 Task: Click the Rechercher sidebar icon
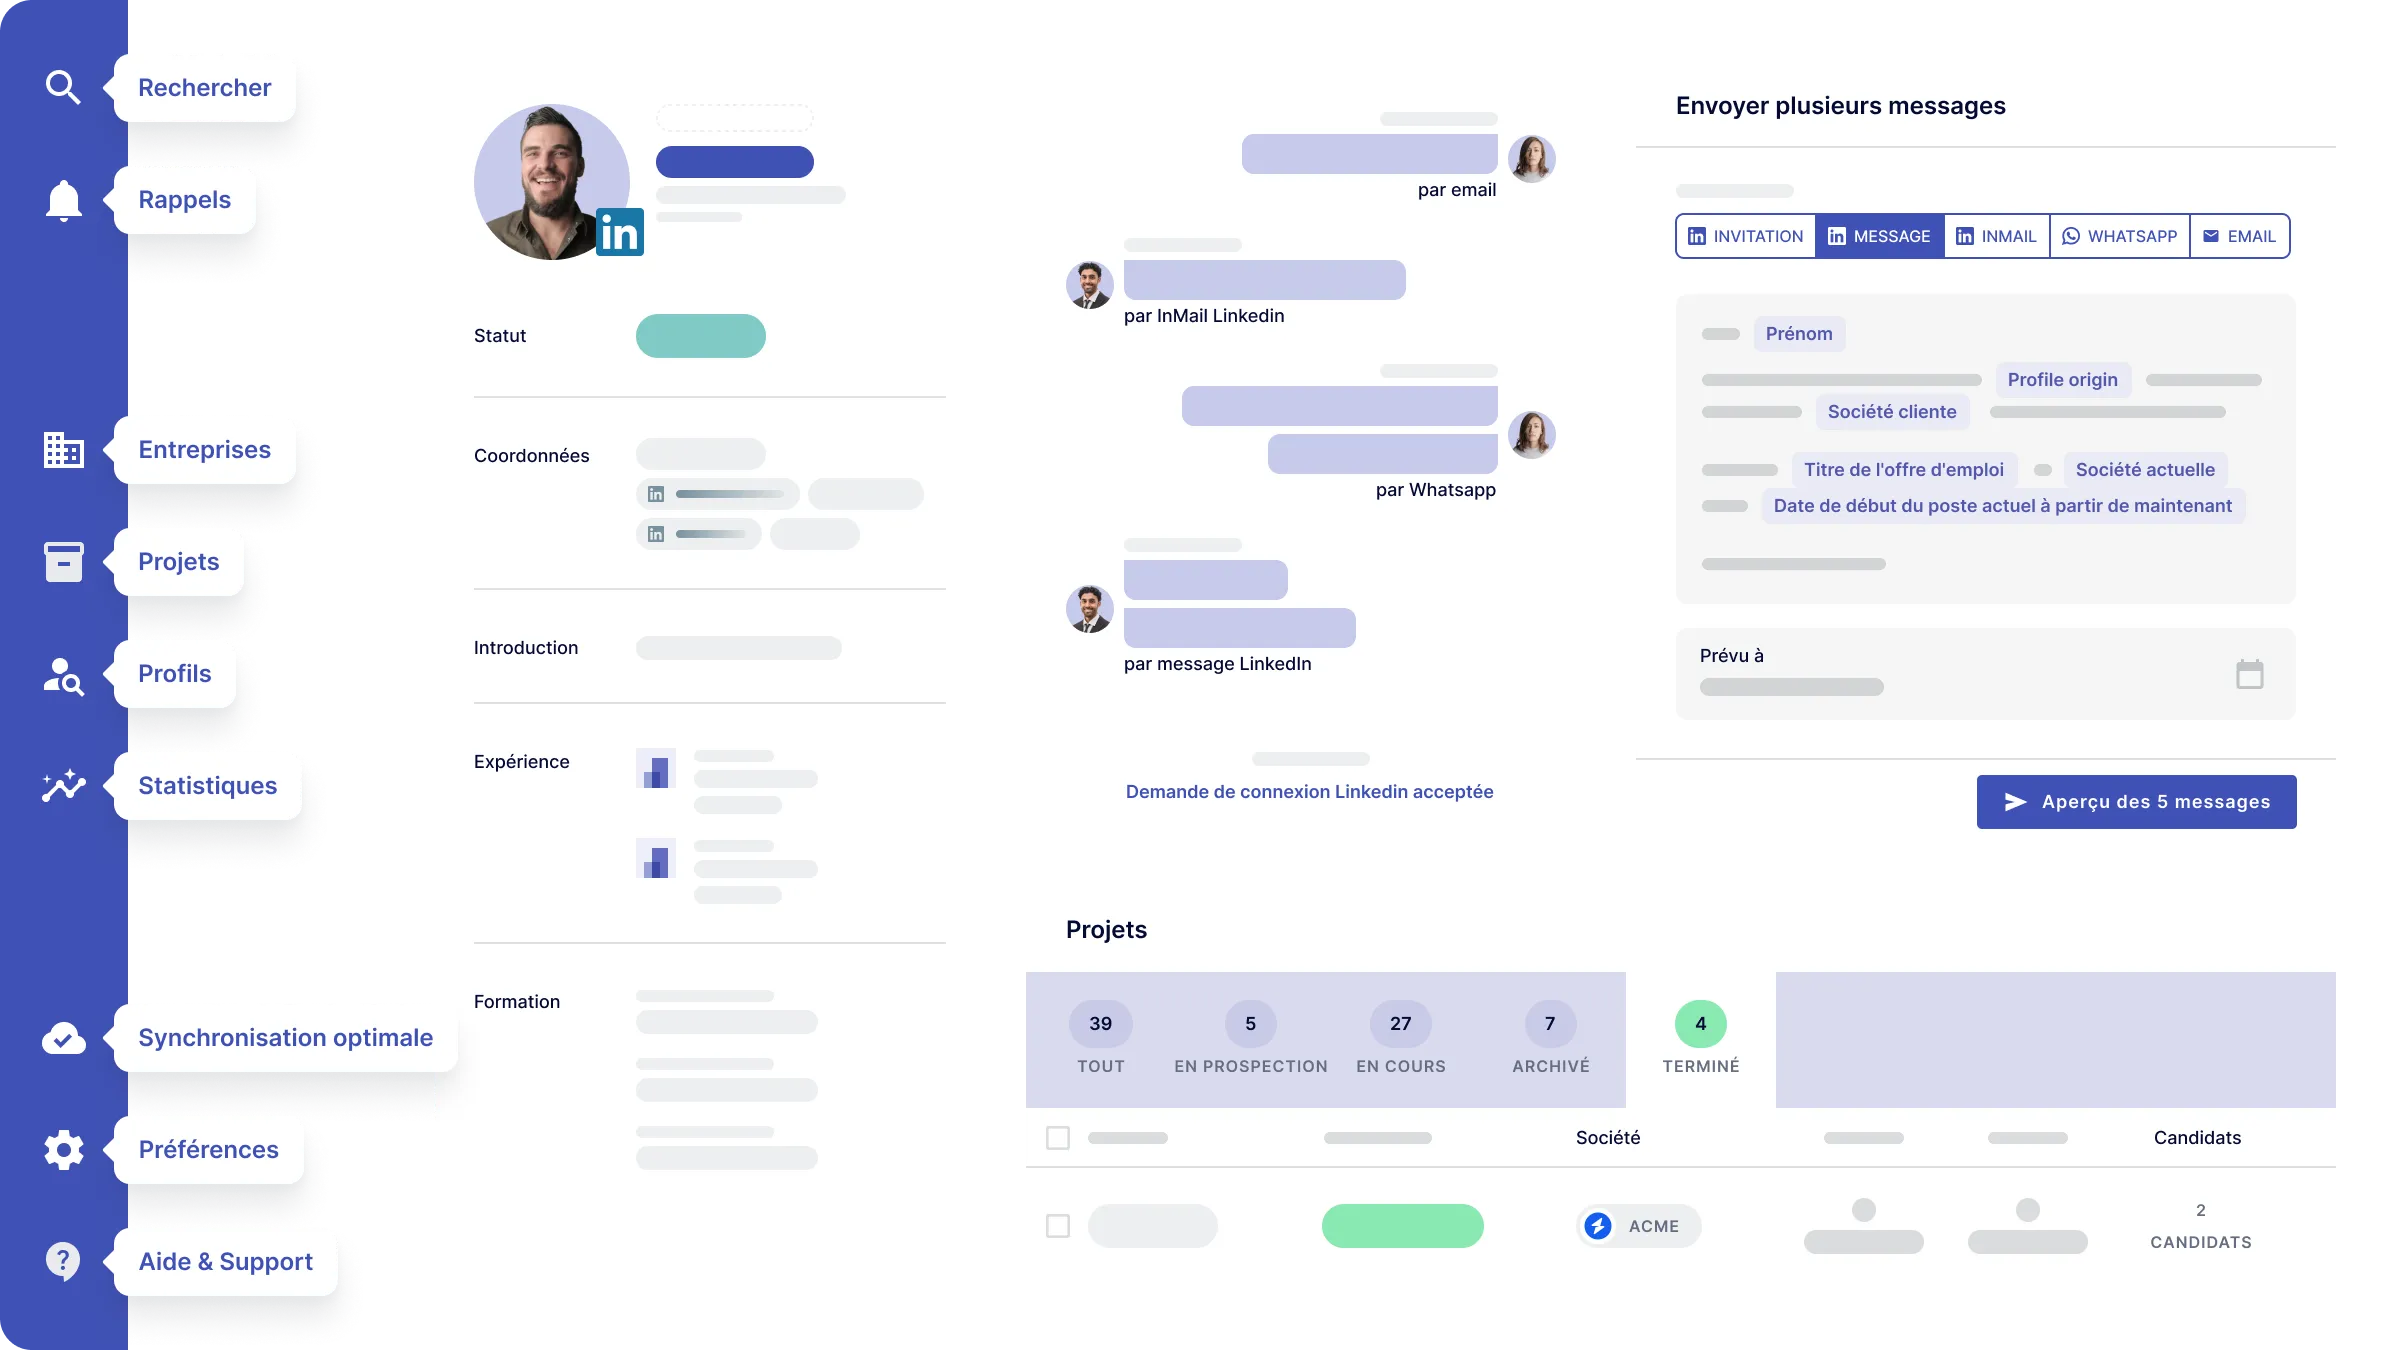pyautogui.click(x=63, y=87)
